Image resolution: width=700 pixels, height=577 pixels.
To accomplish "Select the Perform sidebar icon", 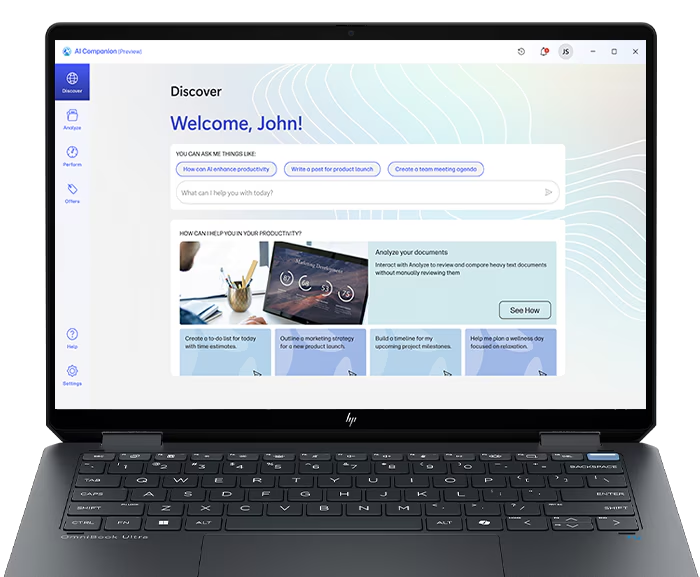I will coord(72,156).
